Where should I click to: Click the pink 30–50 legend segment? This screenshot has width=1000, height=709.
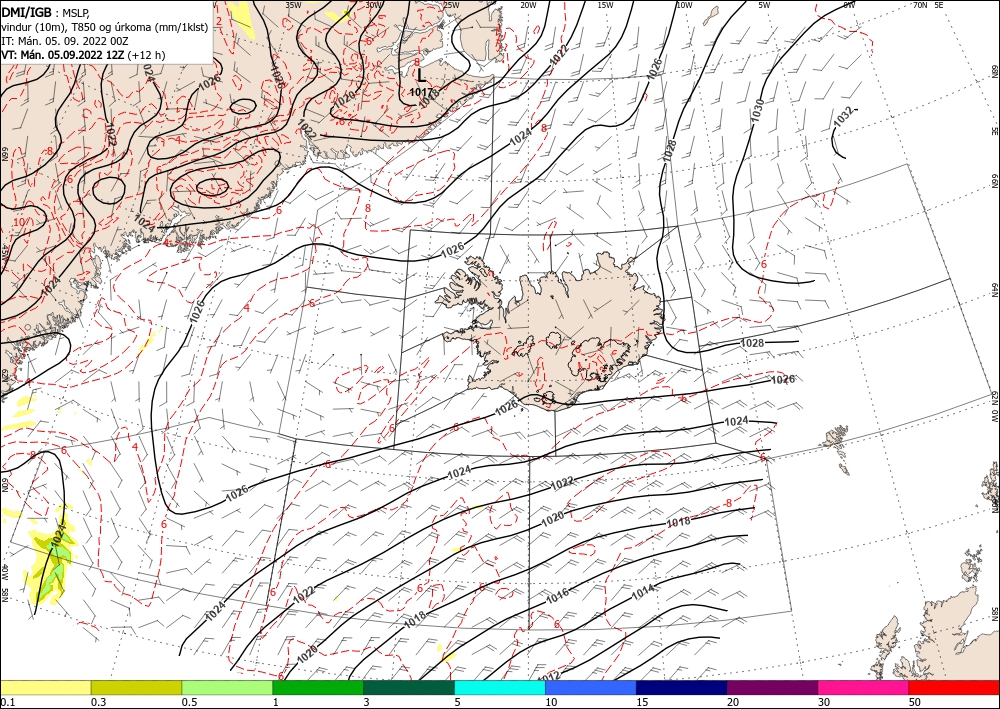coord(864,687)
